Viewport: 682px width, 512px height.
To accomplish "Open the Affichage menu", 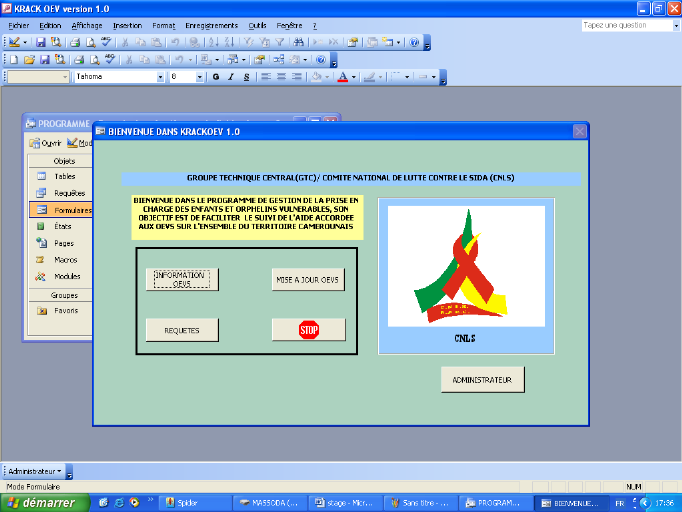I will click(x=87, y=26).
